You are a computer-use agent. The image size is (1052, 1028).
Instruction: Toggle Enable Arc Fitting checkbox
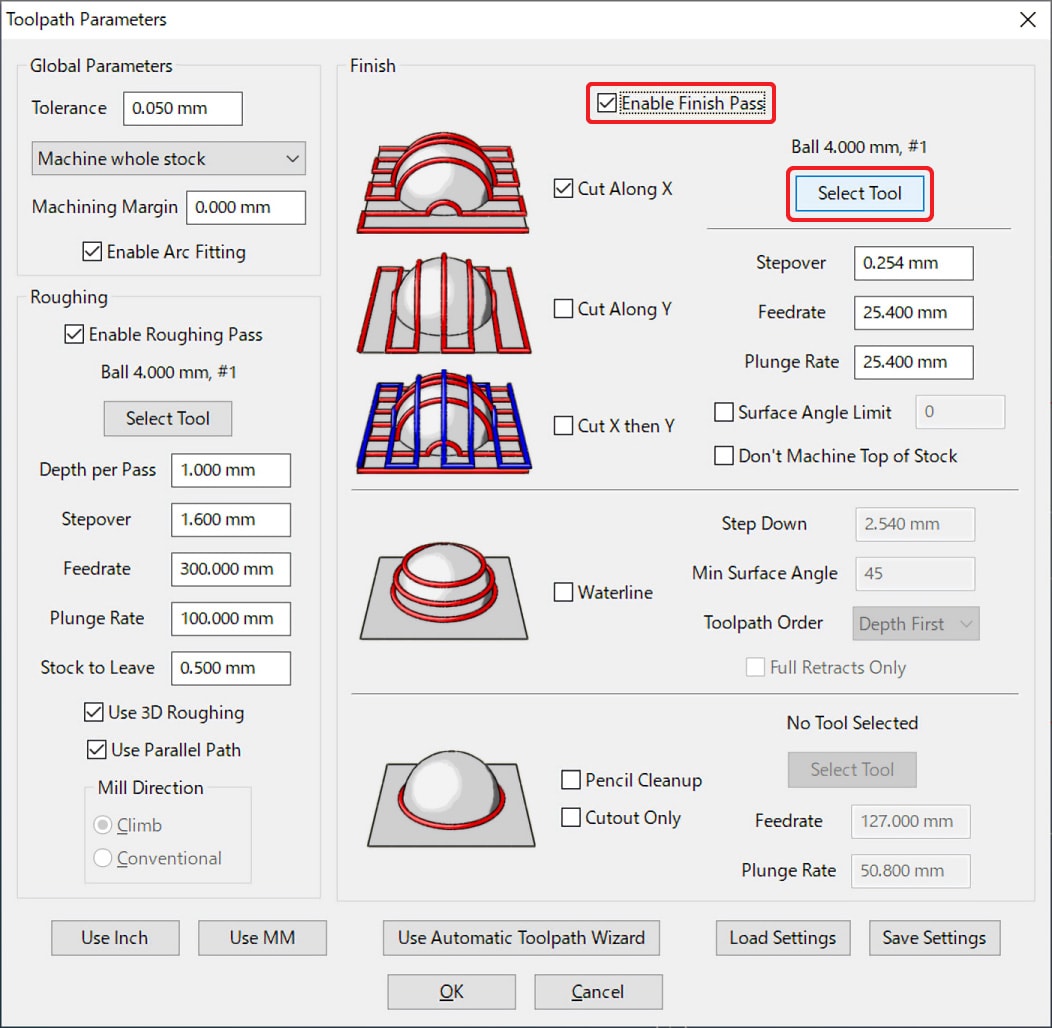(x=93, y=252)
